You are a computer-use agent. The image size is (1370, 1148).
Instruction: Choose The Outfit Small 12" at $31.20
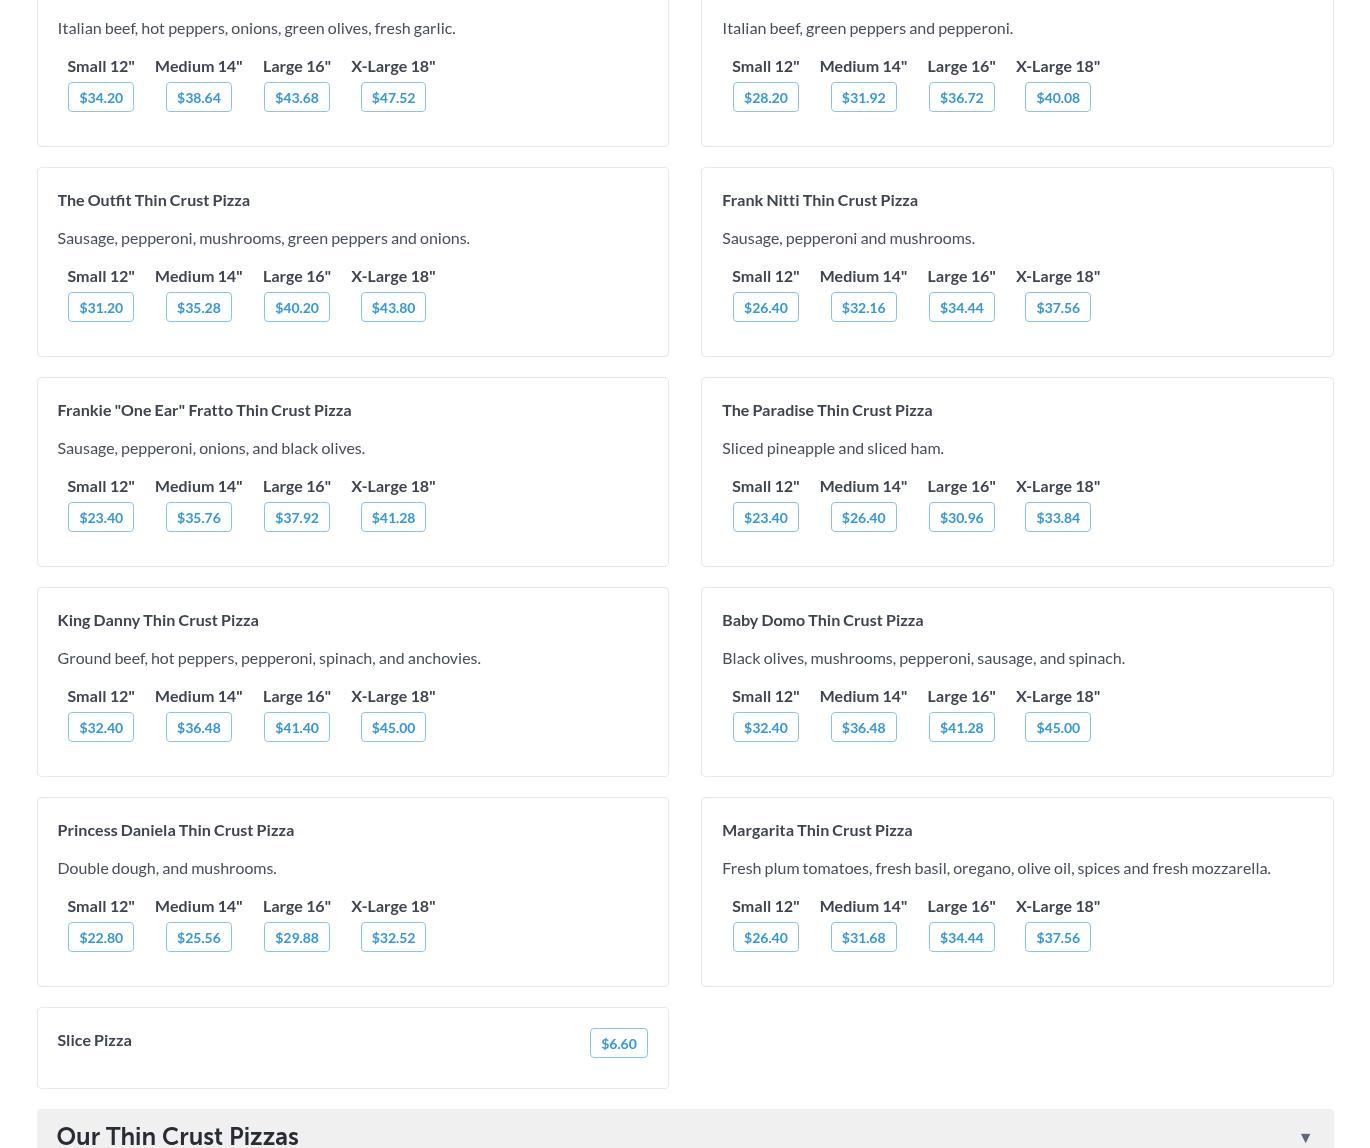pyautogui.click(x=101, y=307)
